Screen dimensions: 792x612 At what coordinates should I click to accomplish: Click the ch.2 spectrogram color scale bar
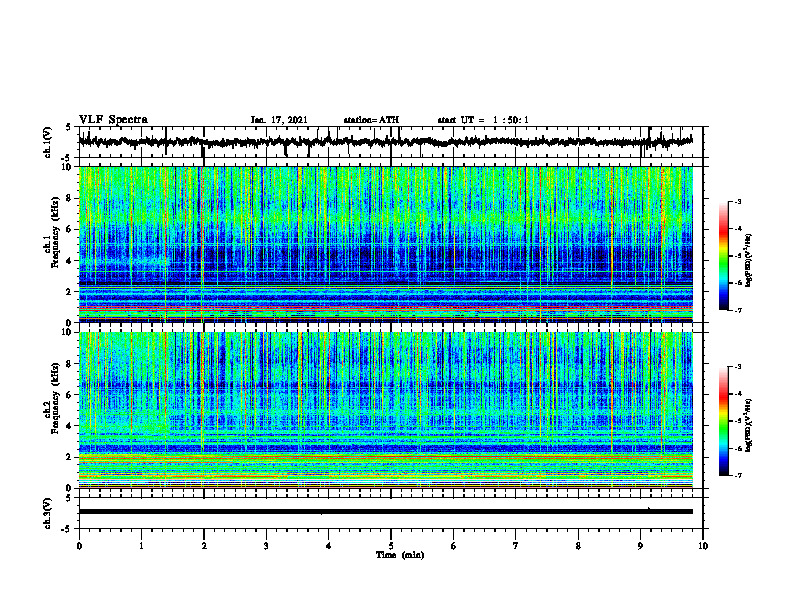point(724,421)
